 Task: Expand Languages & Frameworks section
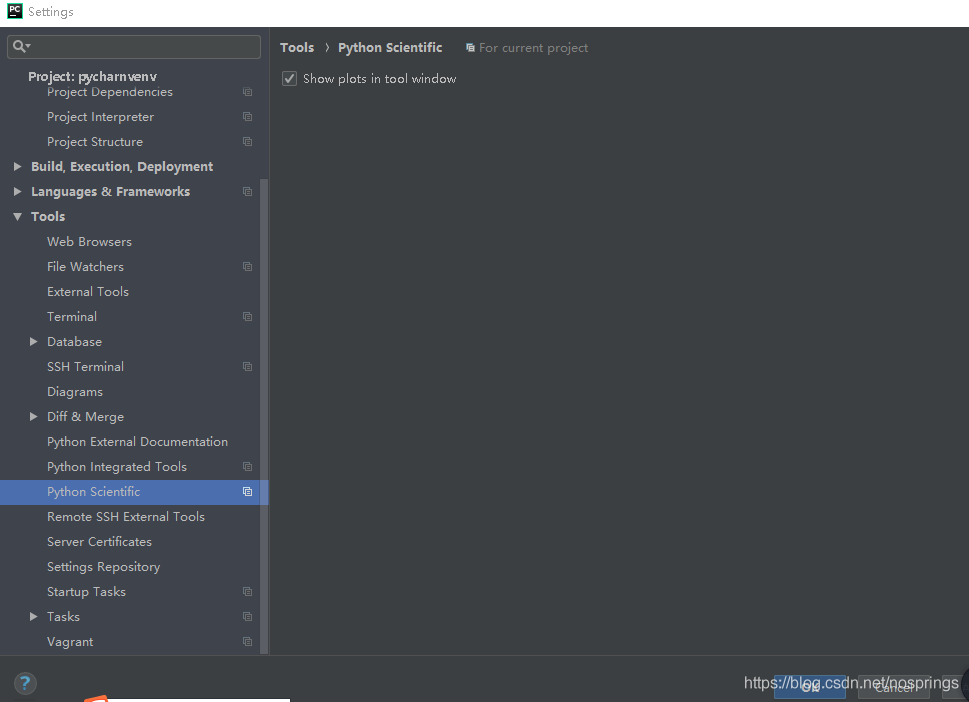click(x=17, y=192)
